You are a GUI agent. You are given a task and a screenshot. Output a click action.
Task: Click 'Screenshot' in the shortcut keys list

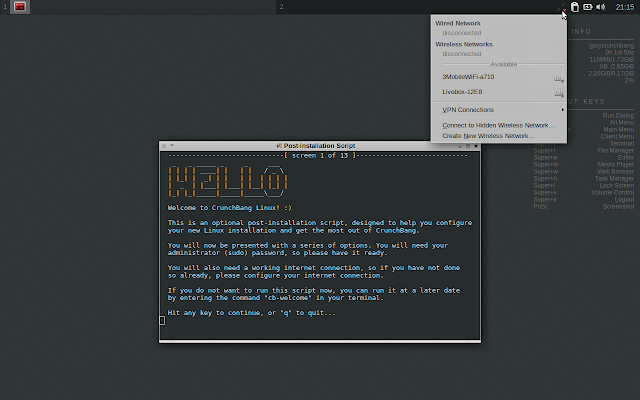pyautogui.click(x=618, y=207)
